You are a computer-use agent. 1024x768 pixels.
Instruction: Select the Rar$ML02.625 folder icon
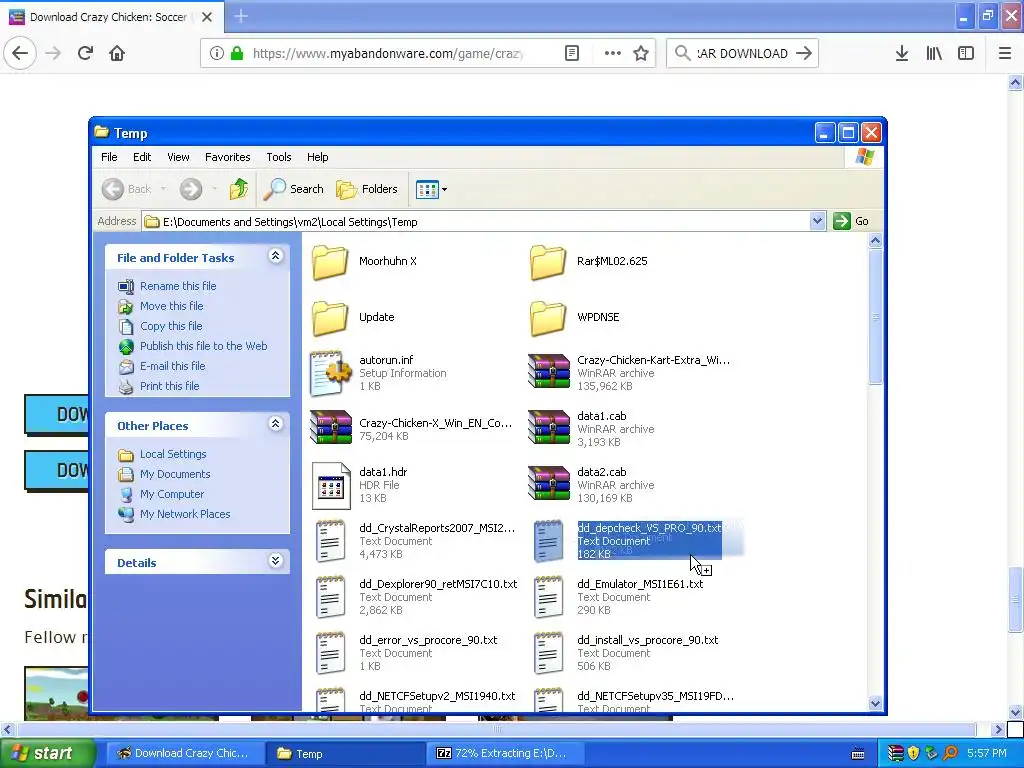[x=548, y=262]
